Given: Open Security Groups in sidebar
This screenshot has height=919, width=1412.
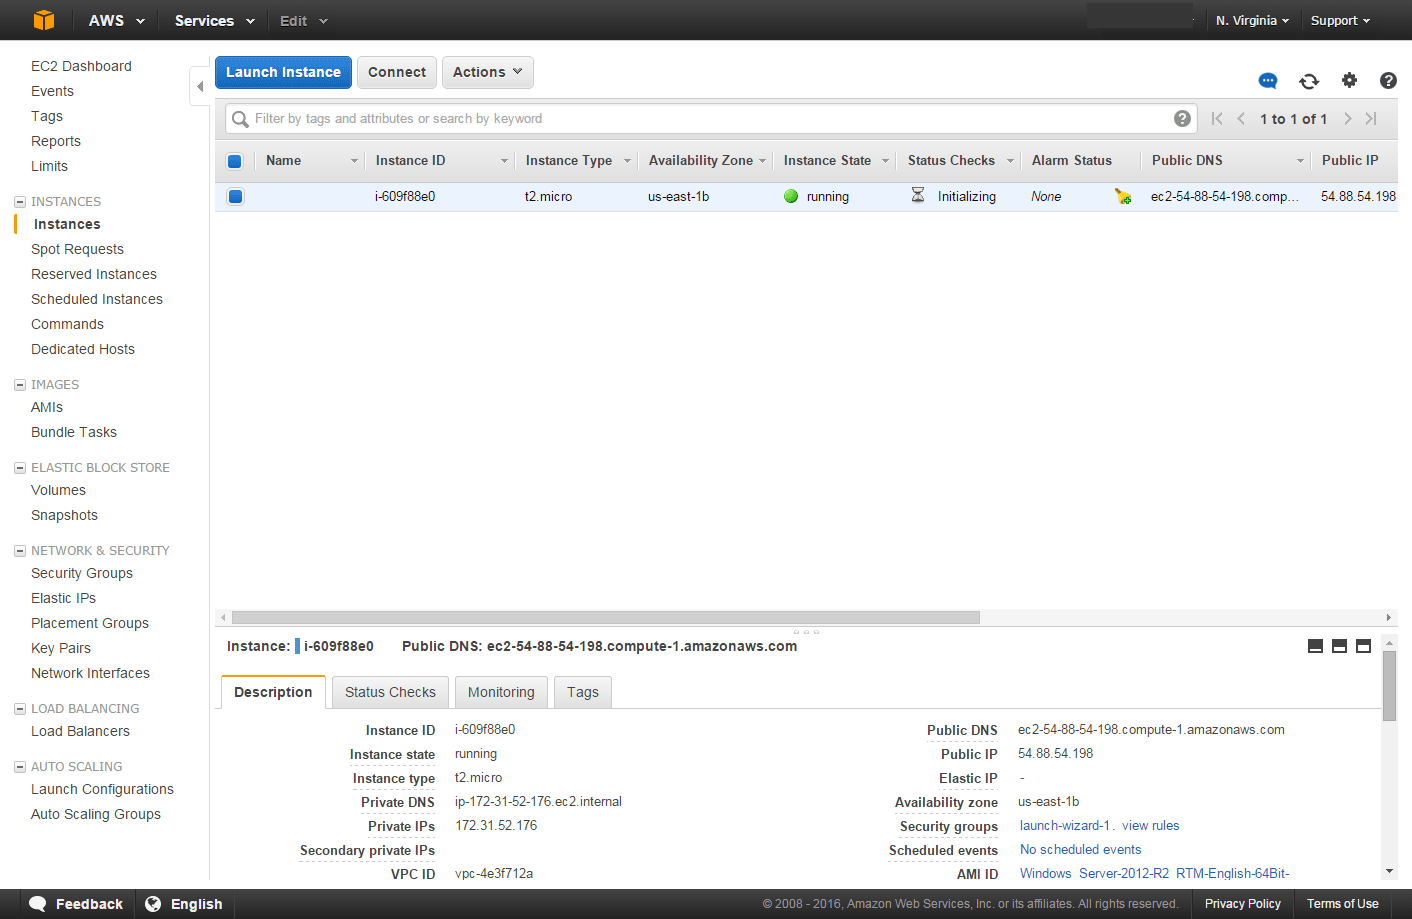Looking at the screenshot, I should [82, 573].
